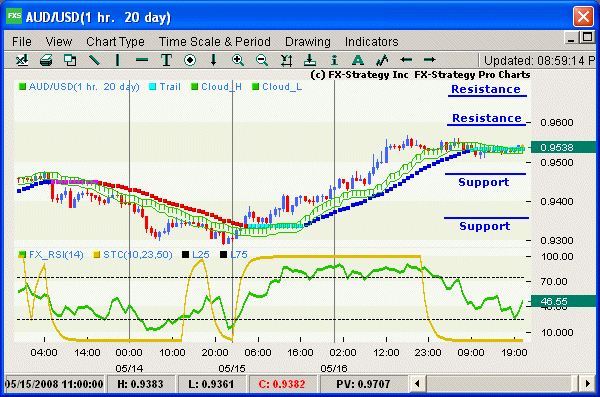Click the Updated time display

coord(539,60)
